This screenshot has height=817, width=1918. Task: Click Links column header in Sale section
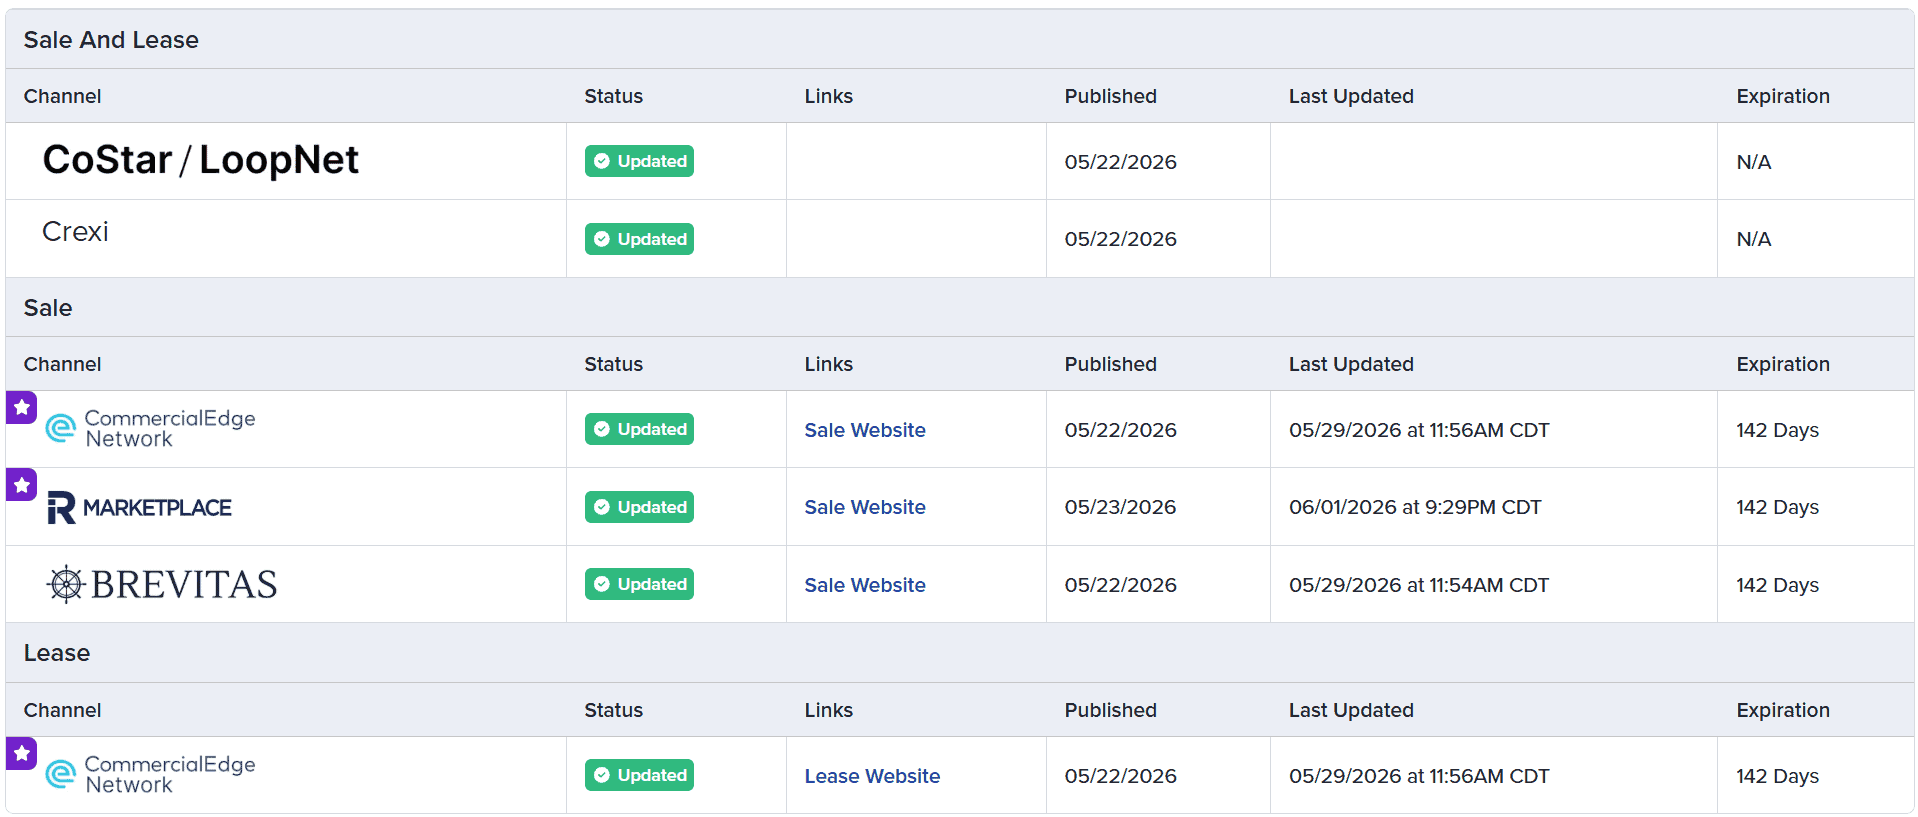pos(829,364)
